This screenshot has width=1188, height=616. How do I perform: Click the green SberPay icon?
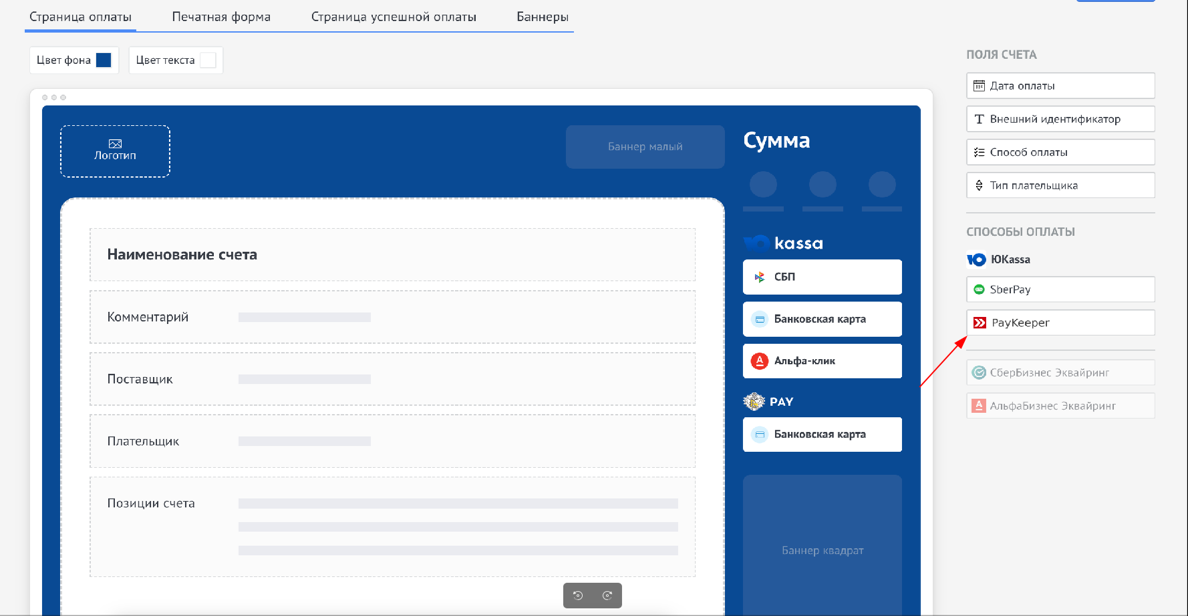(979, 289)
